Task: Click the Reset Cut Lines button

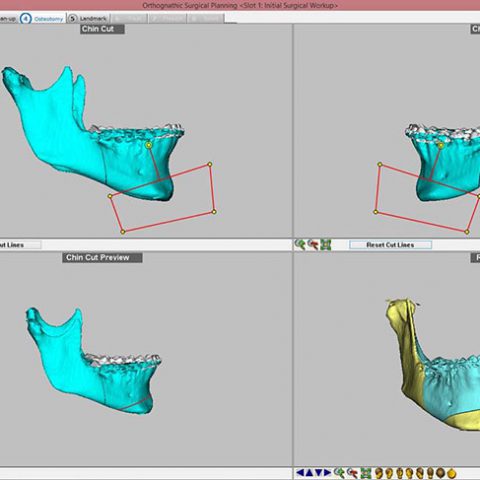Action: 390,245
